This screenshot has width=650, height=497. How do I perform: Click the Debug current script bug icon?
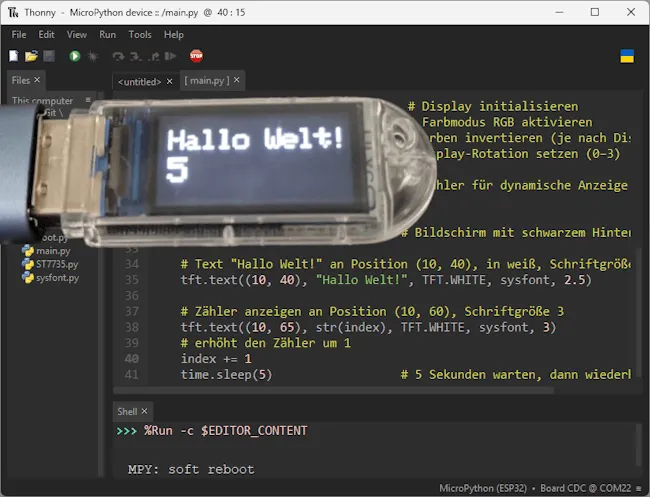tap(92, 57)
